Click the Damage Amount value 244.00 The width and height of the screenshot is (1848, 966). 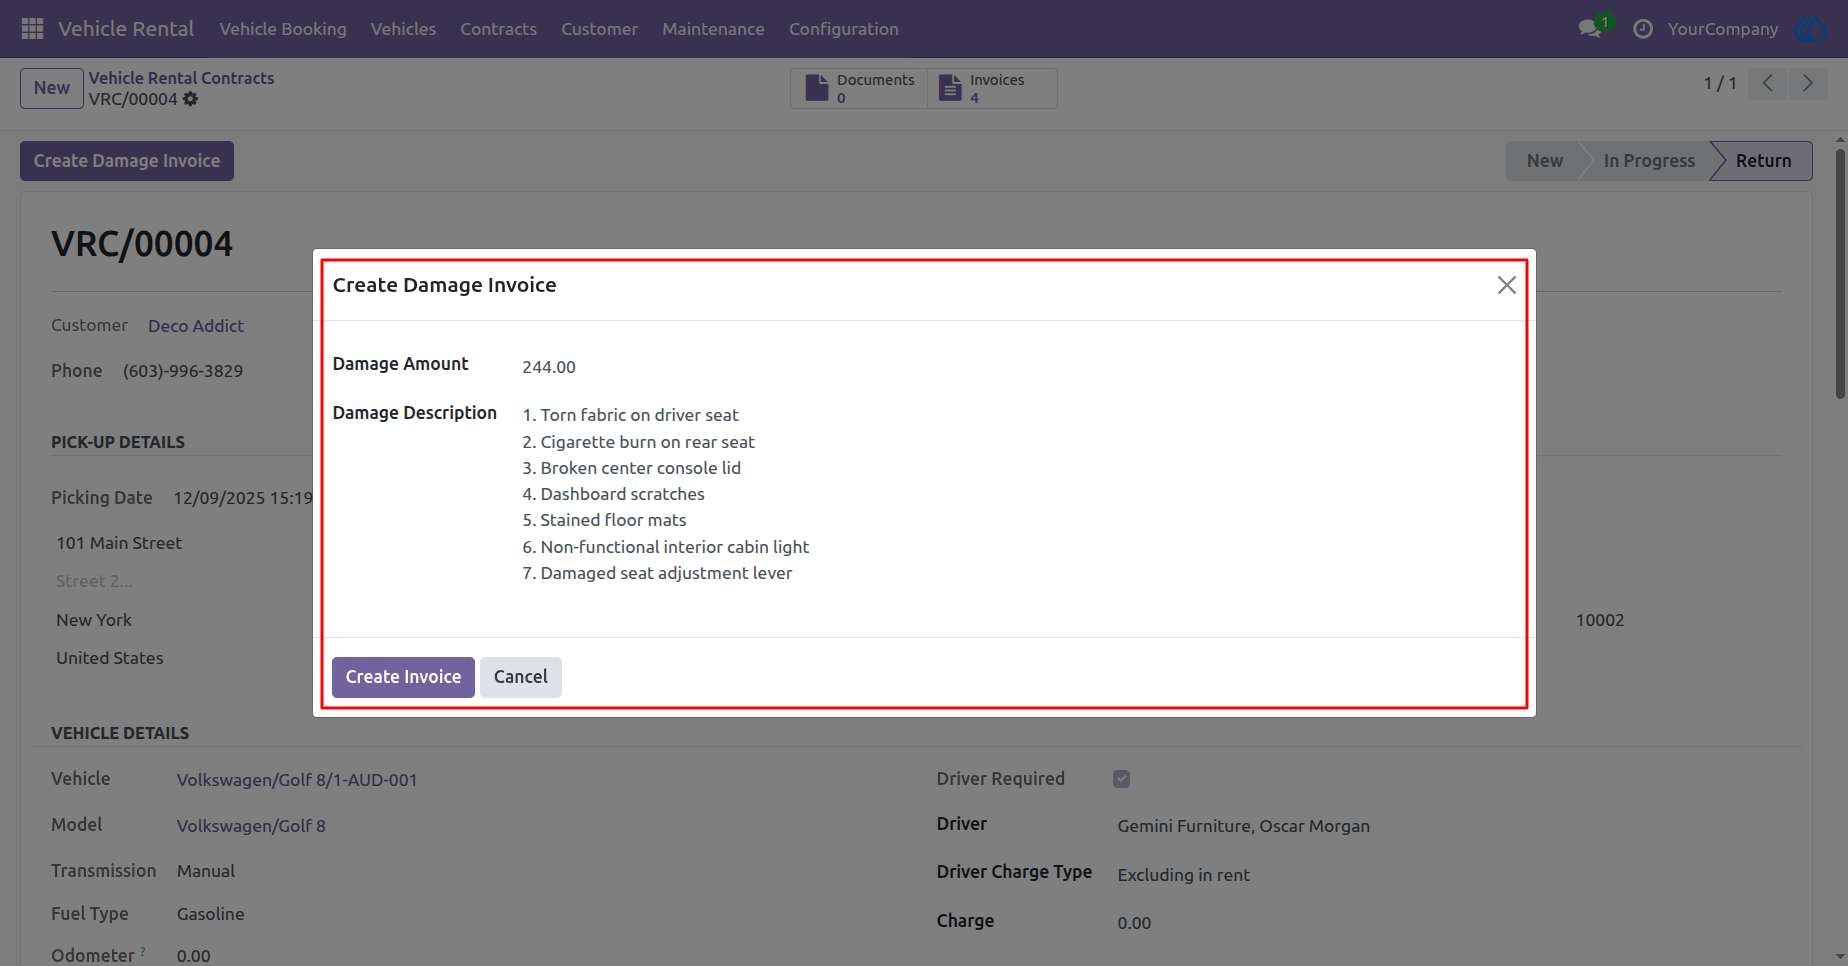coord(549,367)
